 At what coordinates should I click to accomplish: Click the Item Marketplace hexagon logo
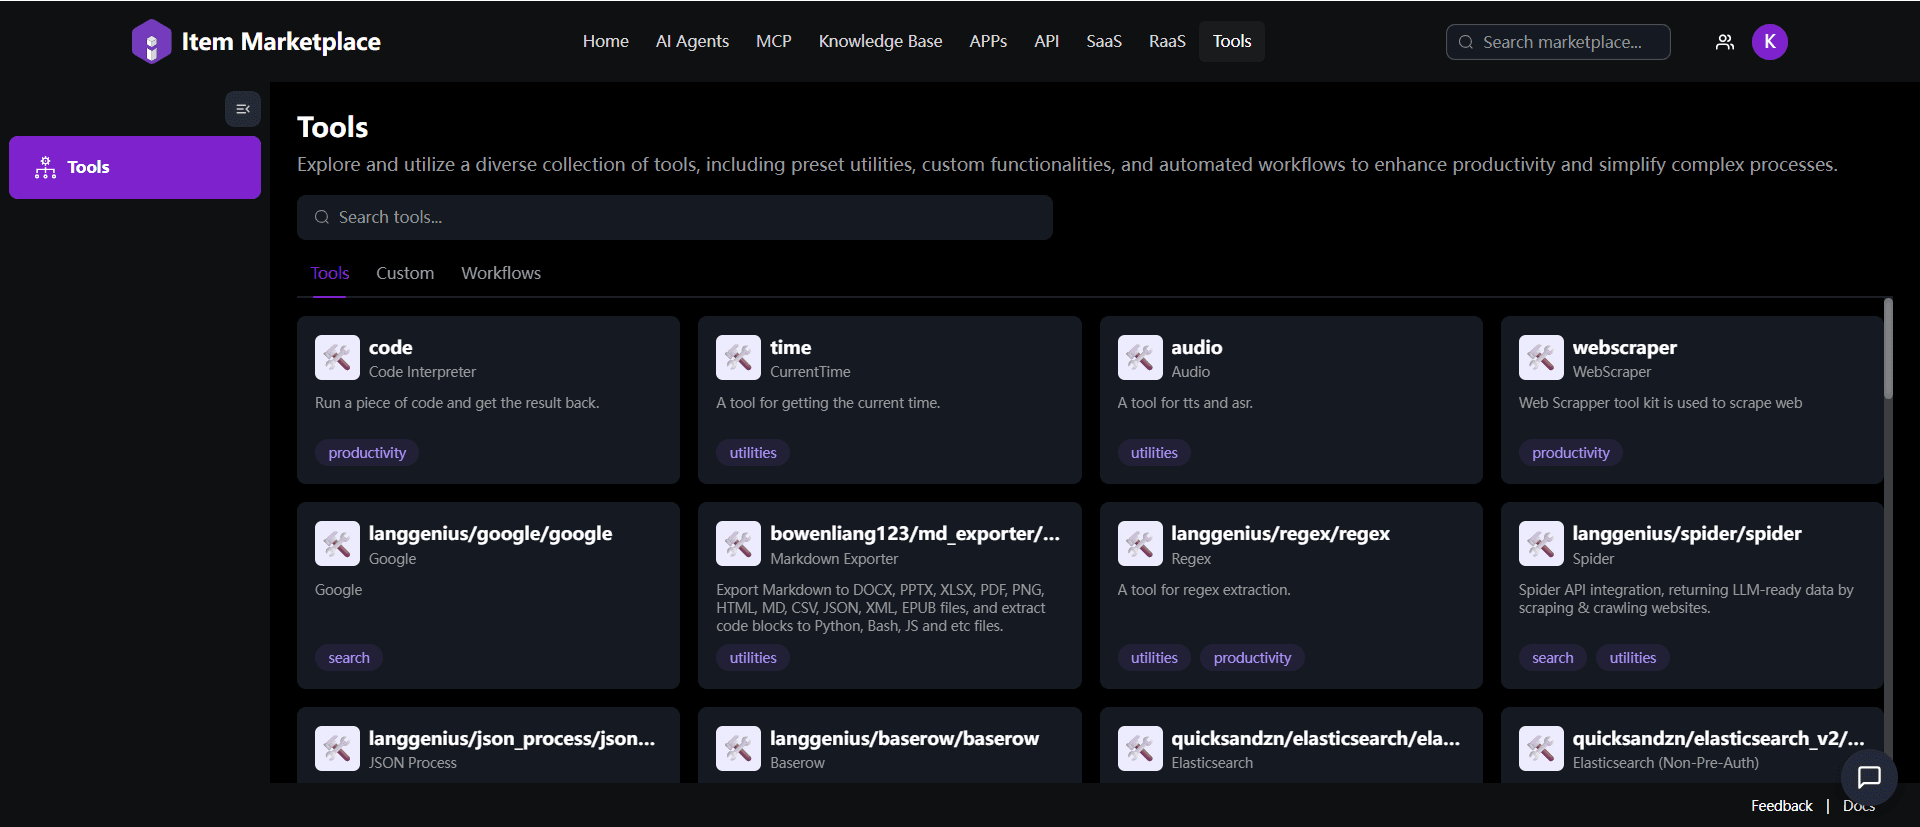click(x=151, y=42)
